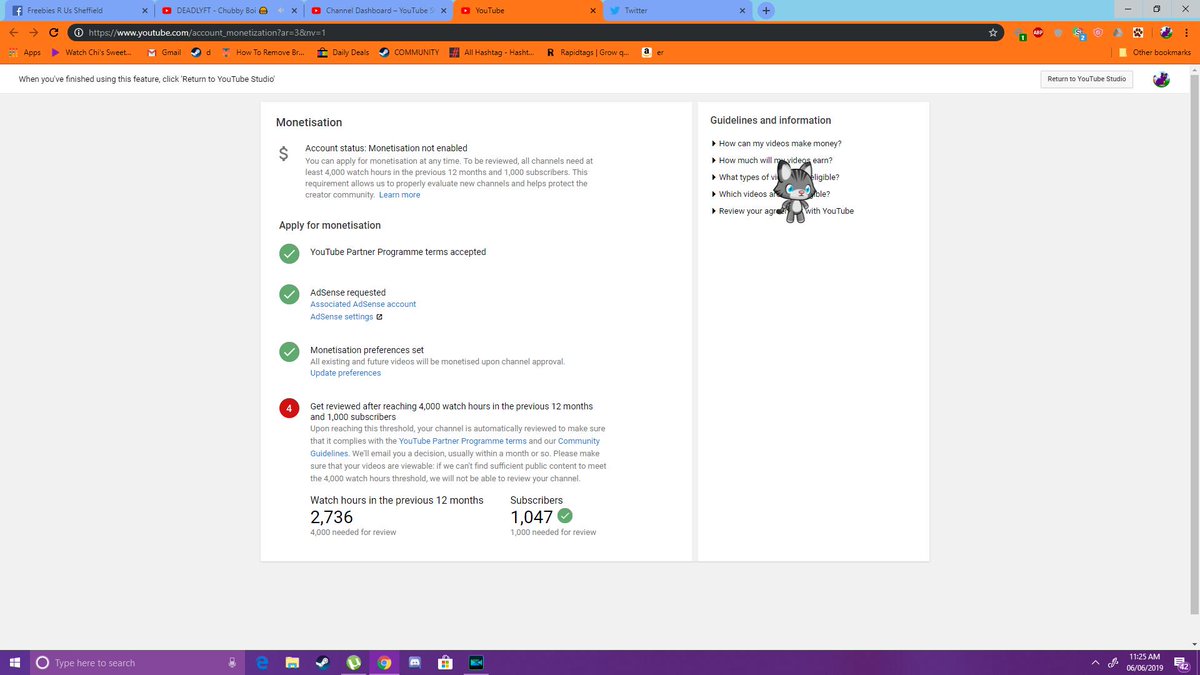Switch to Freebies R Us Sheffield tab
This screenshot has height=675, width=1200.
(x=78, y=10)
